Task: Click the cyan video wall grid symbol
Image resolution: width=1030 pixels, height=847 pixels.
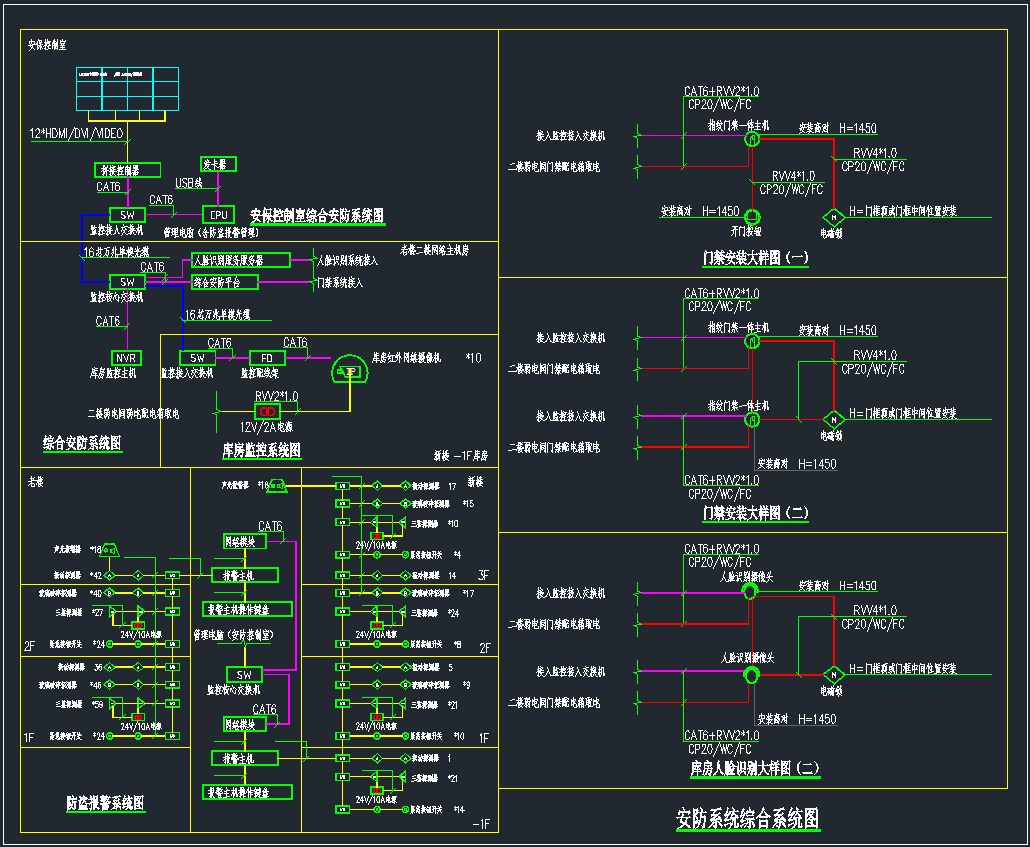Action: [x=128, y=89]
